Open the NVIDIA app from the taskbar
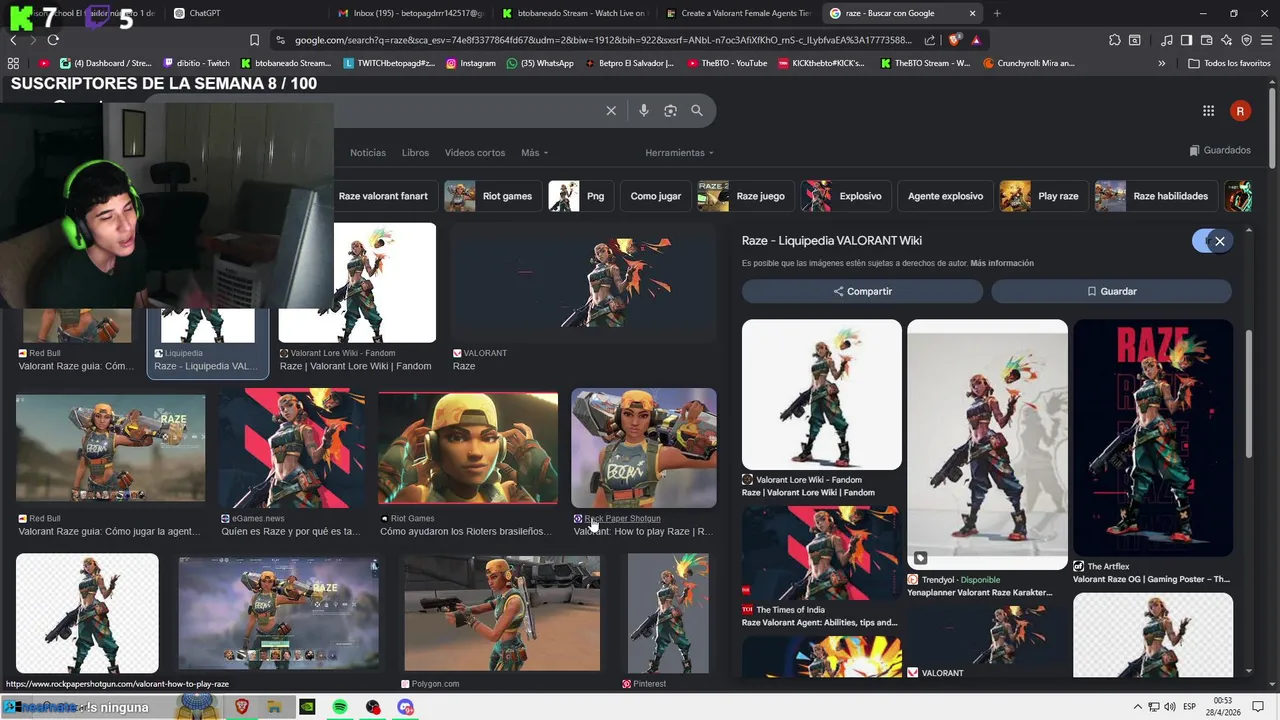 pyautogui.click(x=307, y=707)
